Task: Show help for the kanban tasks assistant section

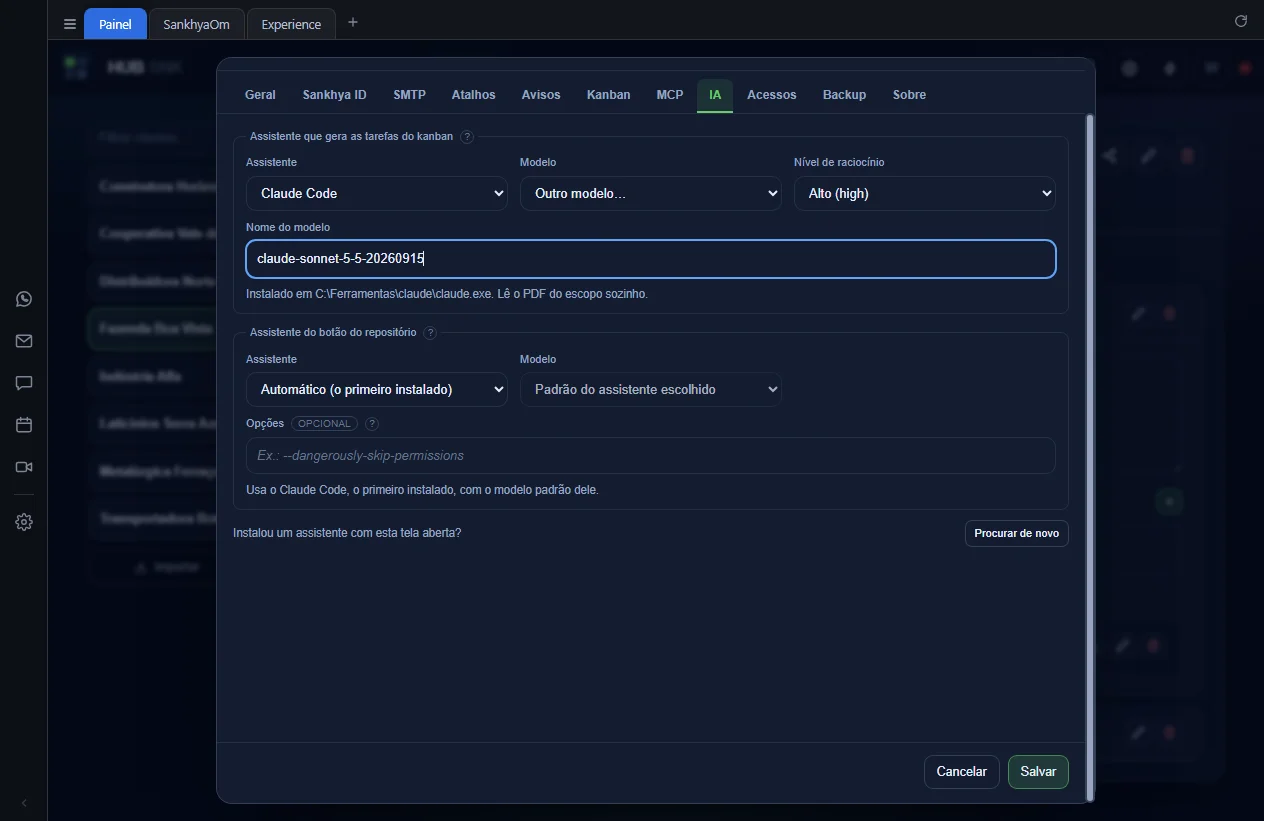Action: coord(467,137)
